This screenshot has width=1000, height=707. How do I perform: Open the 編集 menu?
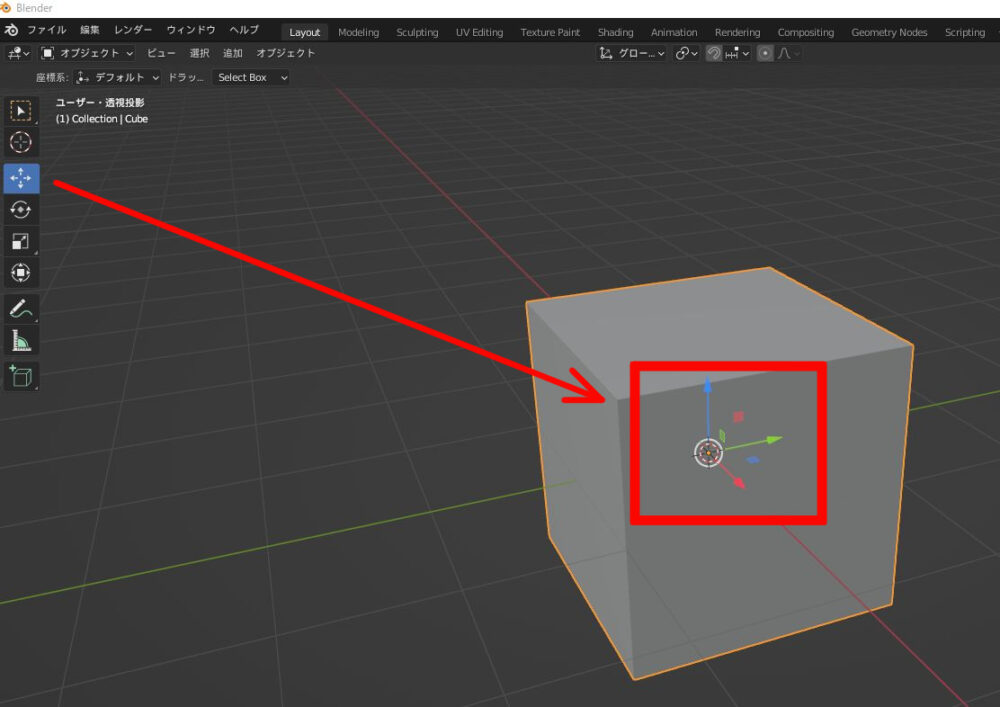coord(90,30)
